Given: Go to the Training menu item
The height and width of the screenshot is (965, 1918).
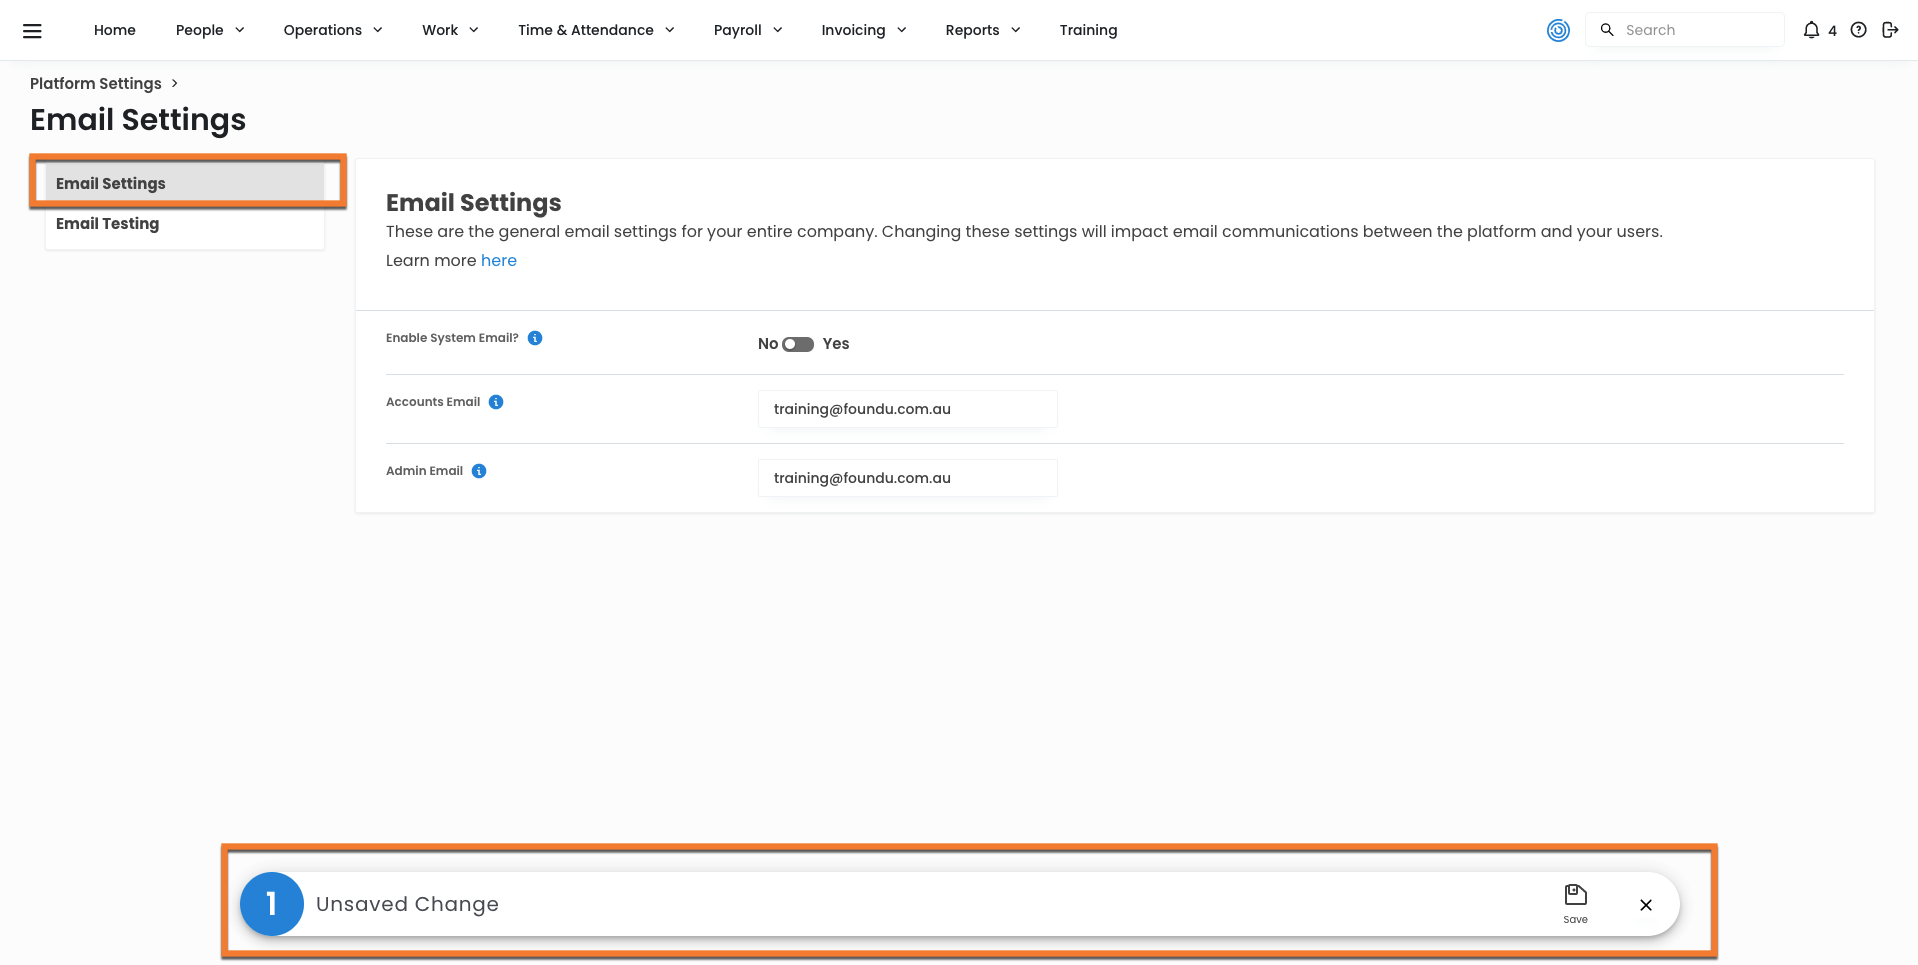Looking at the screenshot, I should point(1088,30).
